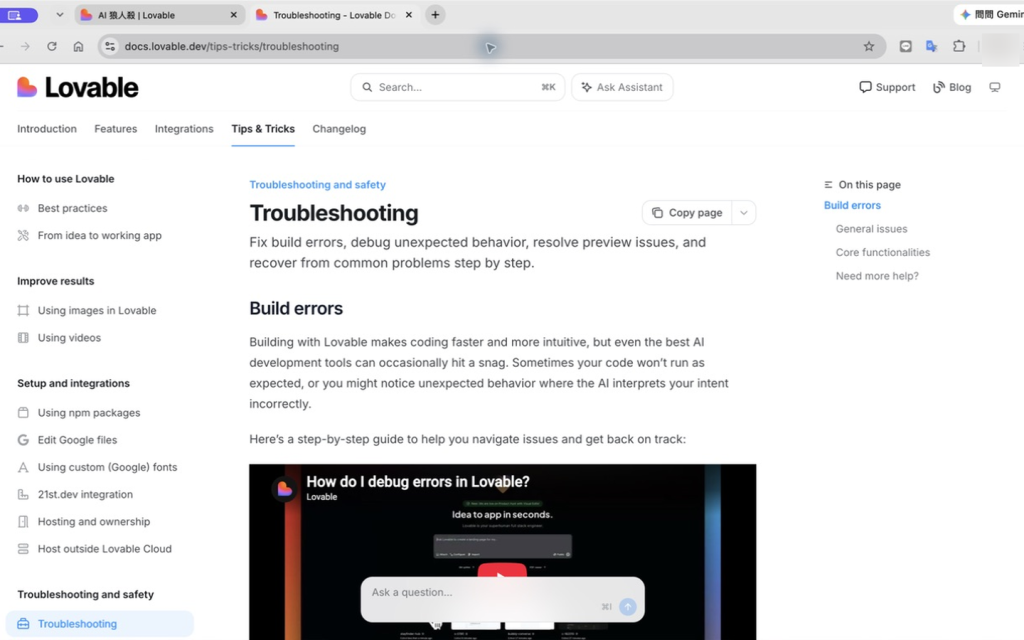Click Lovable channel avatar on video
1024x640 pixels.
[284, 488]
